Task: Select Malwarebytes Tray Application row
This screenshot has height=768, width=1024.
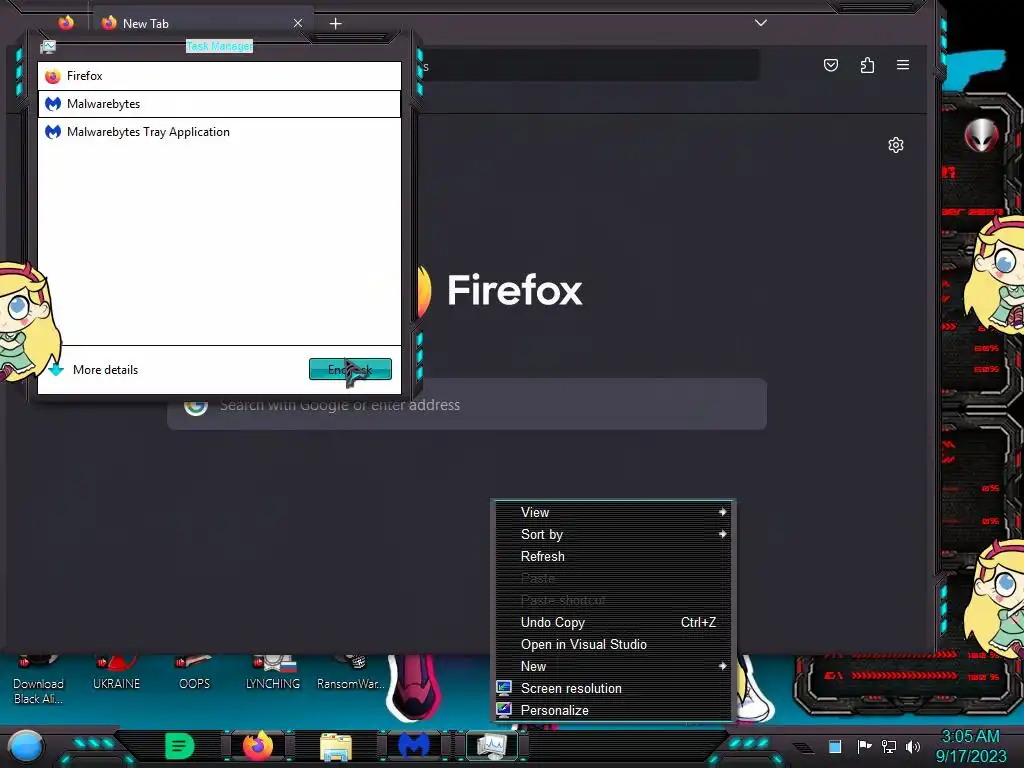Action: (x=219, y=132)
